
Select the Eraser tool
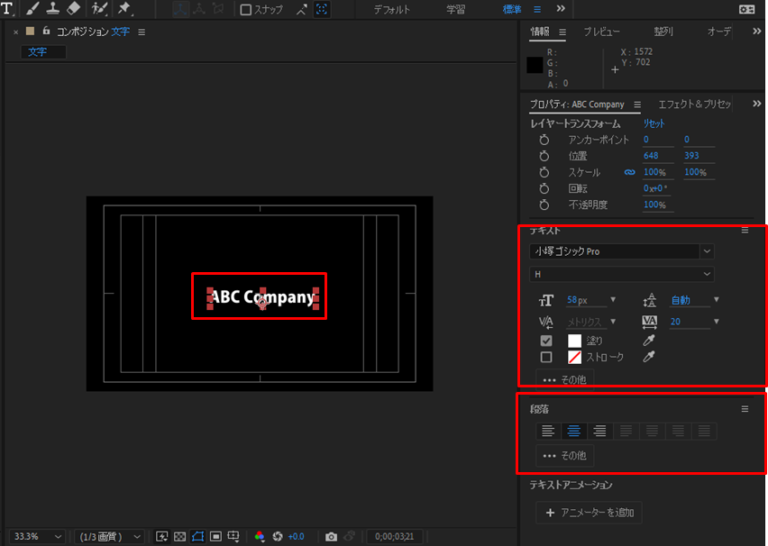[73, 9]
